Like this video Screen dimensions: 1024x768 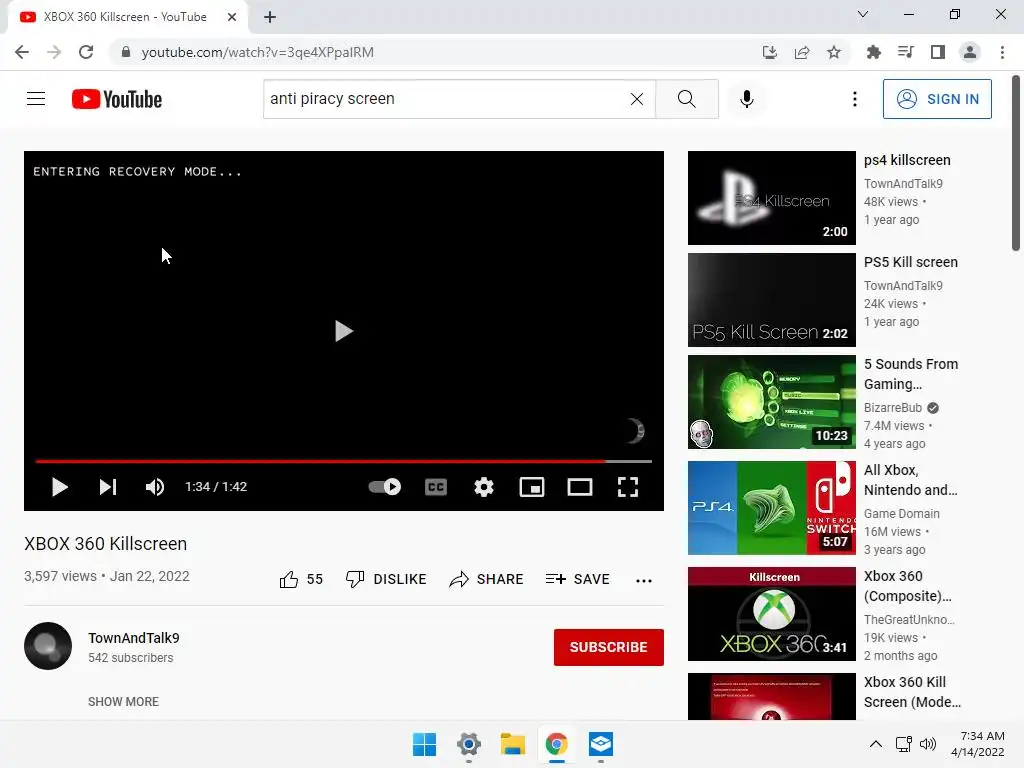301,579
